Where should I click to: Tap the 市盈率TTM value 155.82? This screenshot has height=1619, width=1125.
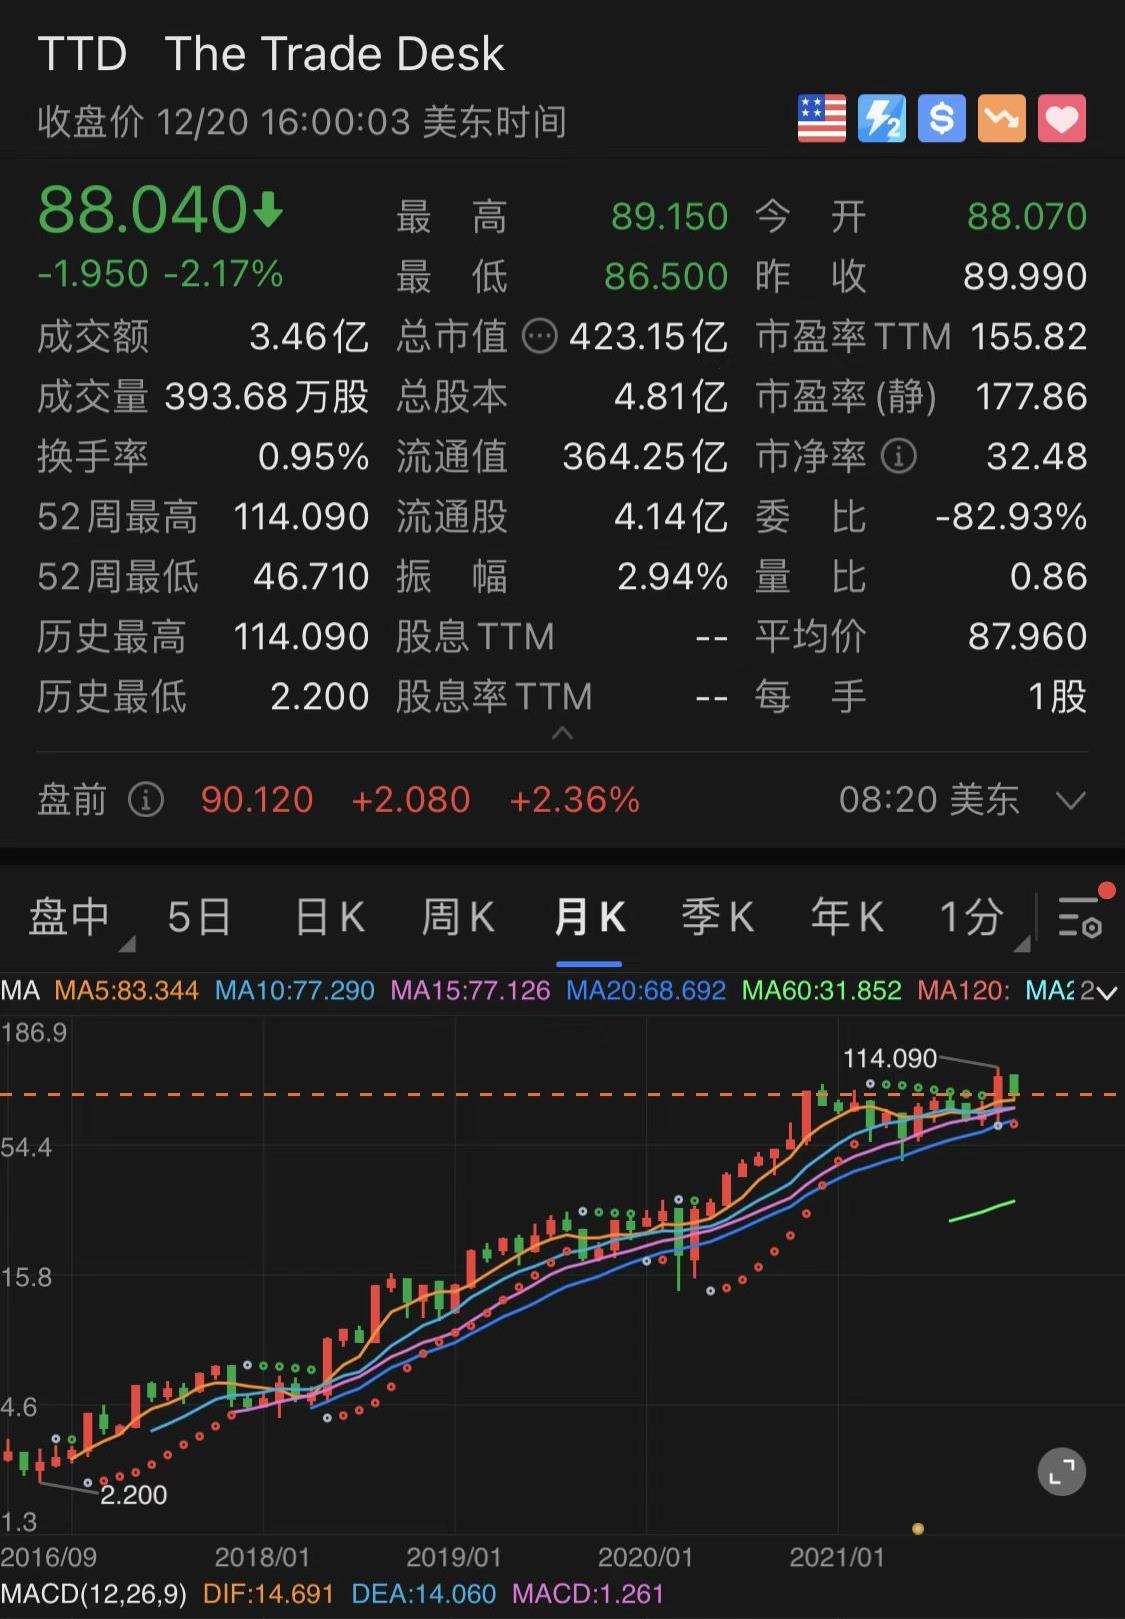(x=1029, y=337)
